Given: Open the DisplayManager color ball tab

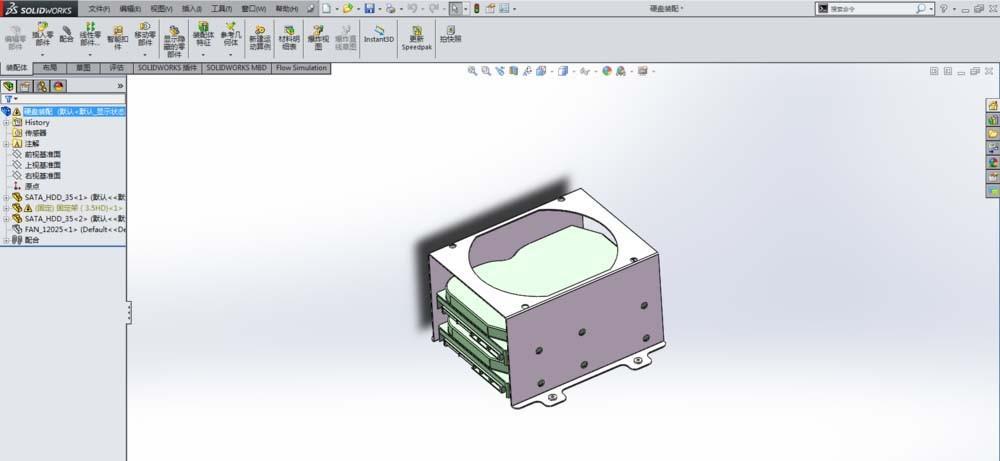Looking at the screenshot, I should pos(58,85).
